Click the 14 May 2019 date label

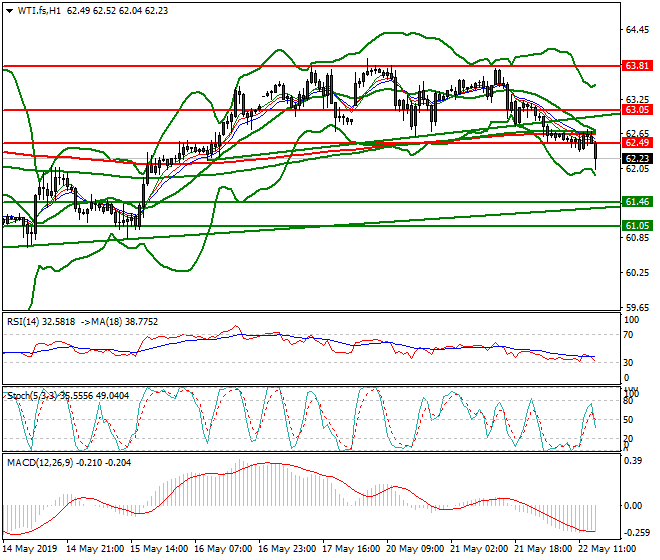click(x=29, y=549)
